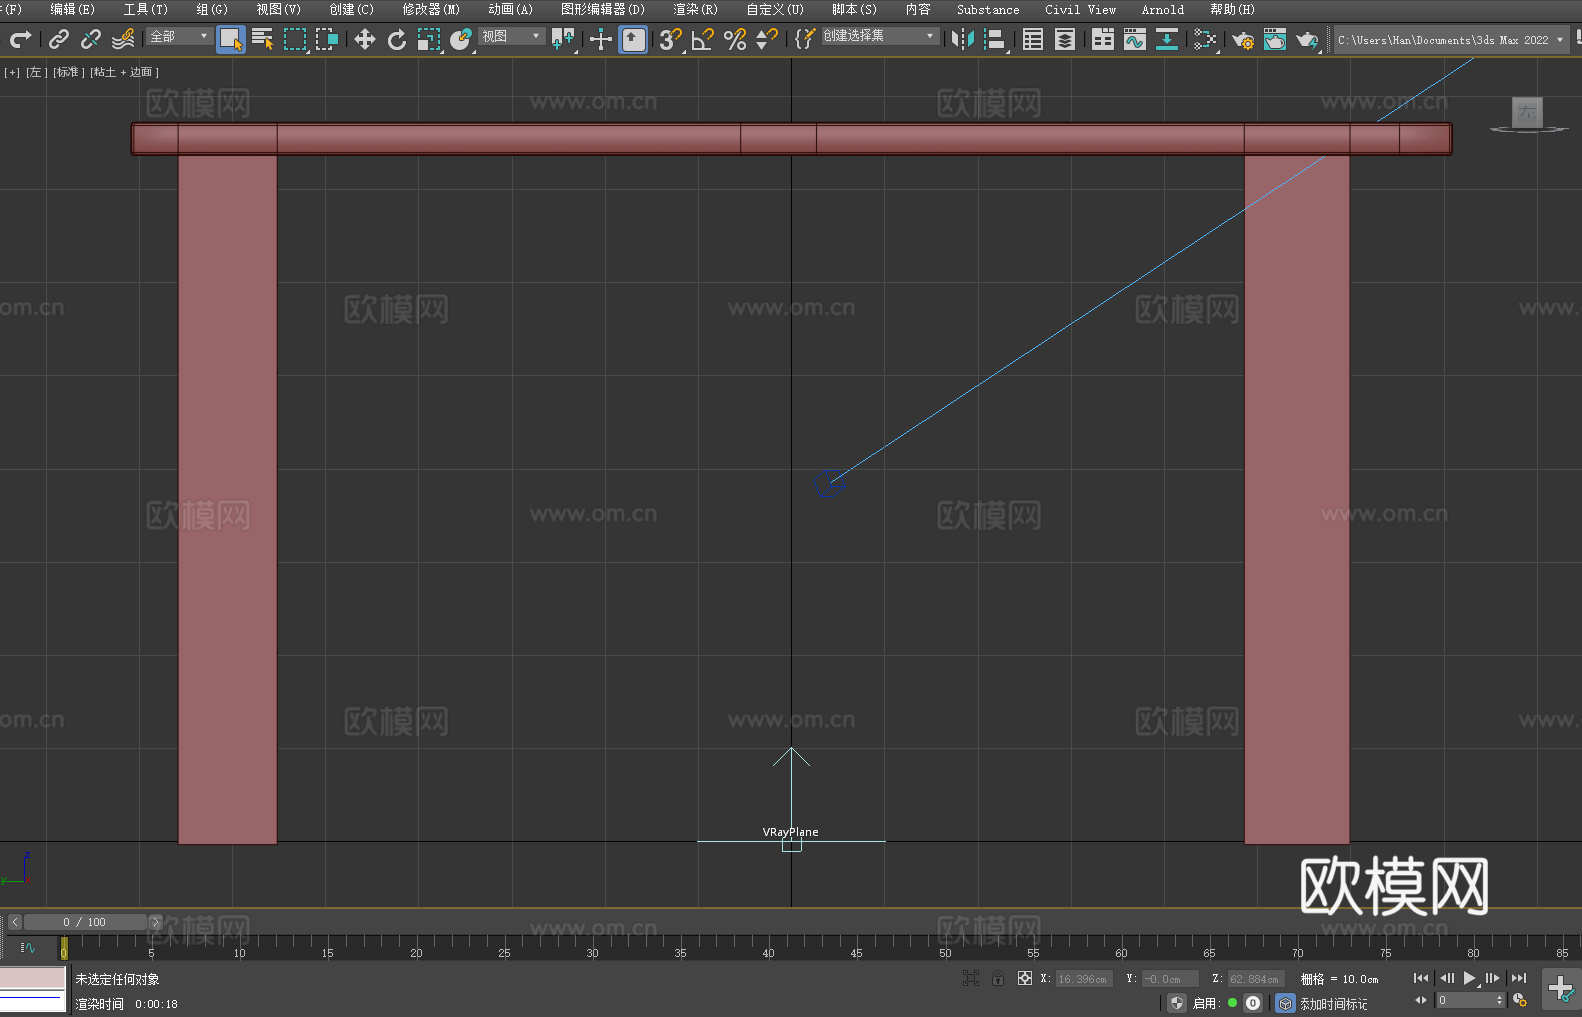Click the Align tool icon
Viewport: 1582px width, 1017px height.
[x=995, y=39]
